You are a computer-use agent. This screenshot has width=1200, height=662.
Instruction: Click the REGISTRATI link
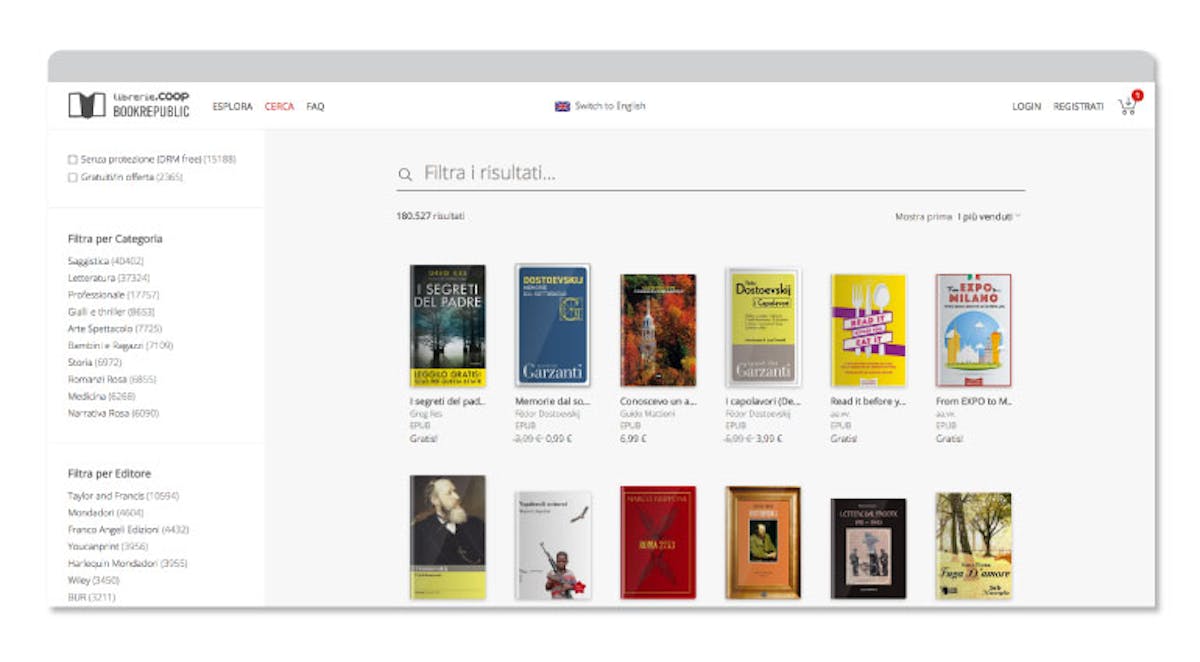[1078, 106]
